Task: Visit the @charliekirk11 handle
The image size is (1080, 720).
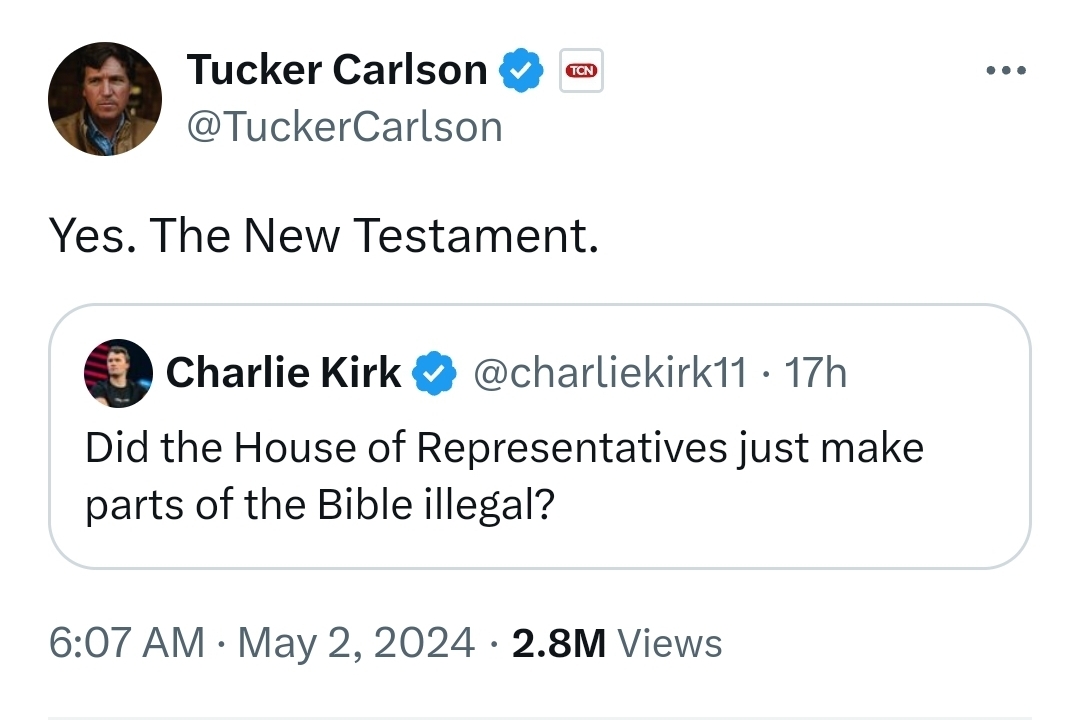Action: [608, 373]
